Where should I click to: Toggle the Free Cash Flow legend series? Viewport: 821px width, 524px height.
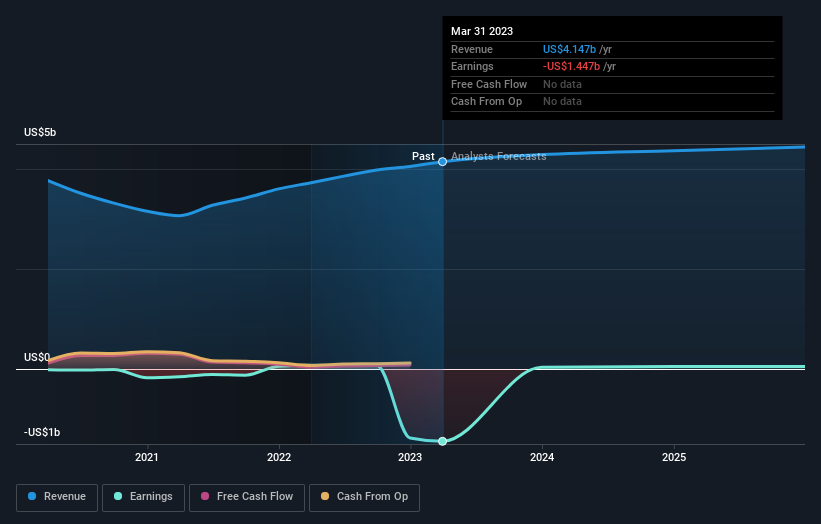[247, 497]
